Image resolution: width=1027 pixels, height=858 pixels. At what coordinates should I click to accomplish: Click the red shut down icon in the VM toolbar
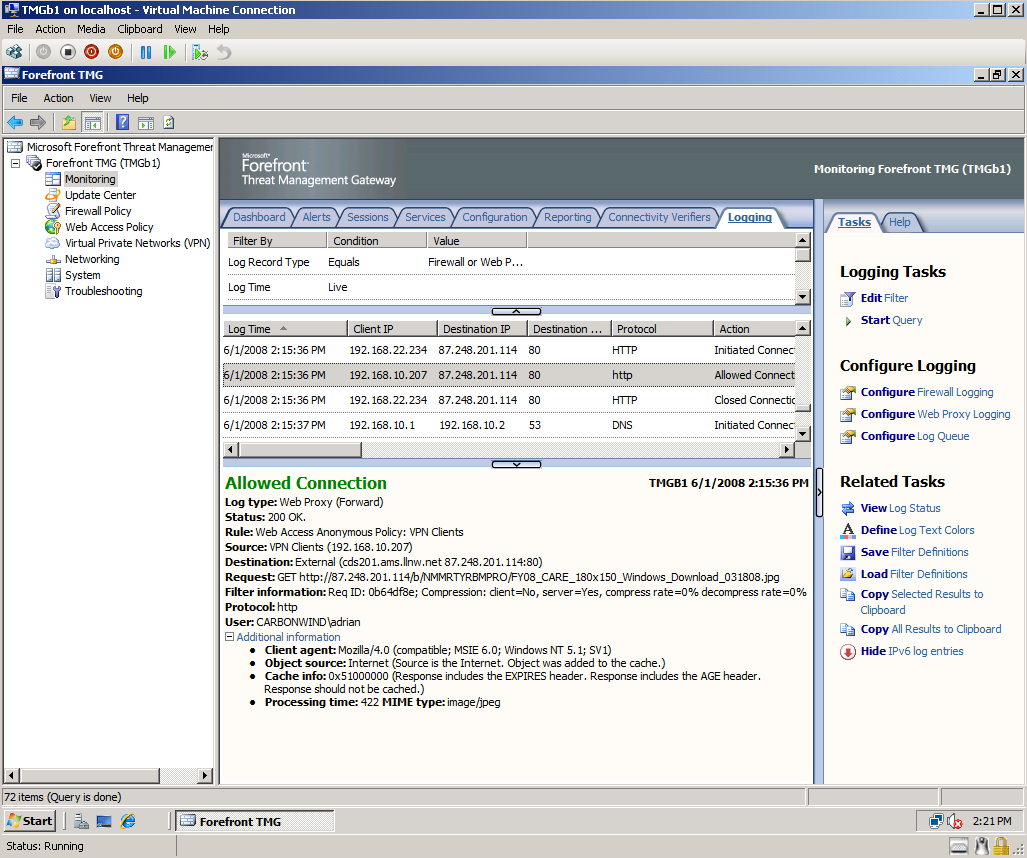point(92,52)
